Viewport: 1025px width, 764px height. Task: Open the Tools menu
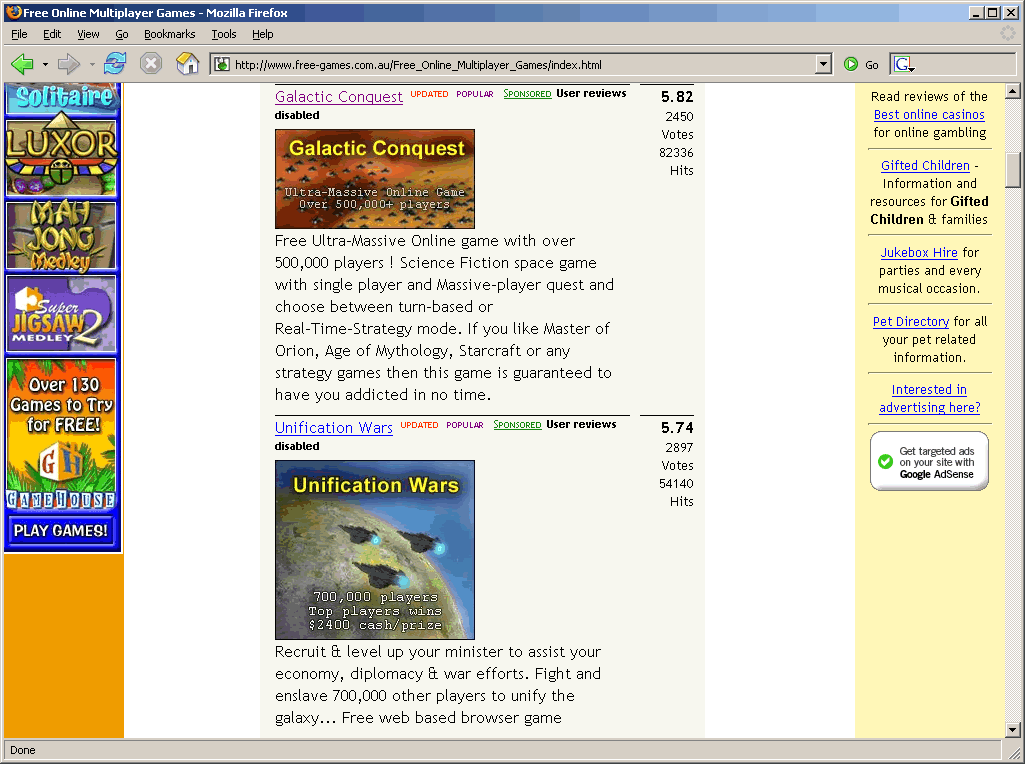point(224,34)
